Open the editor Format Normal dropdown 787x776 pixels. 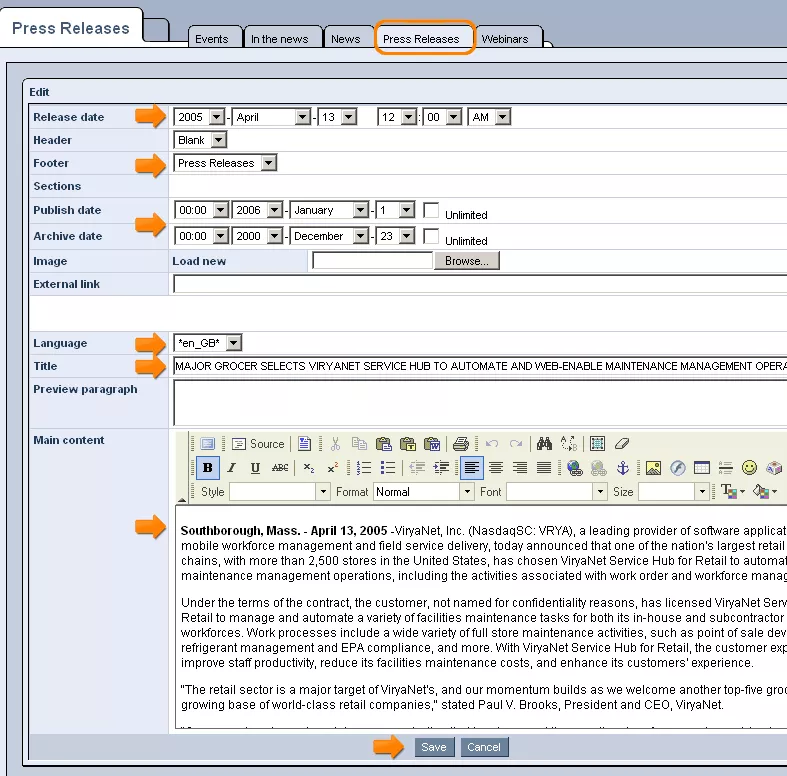(x=424, y=492)
